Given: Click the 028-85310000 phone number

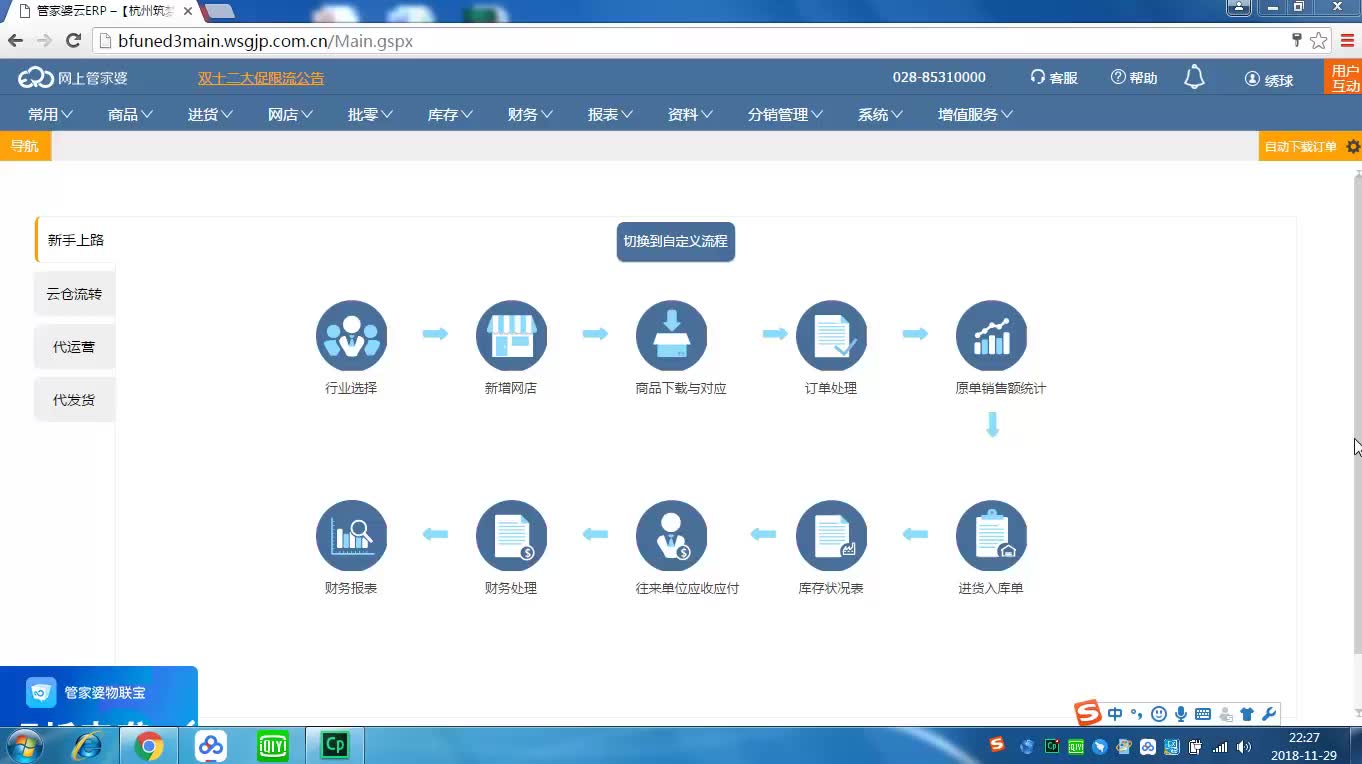Looking at the screenshot, I should click(939, 77).
